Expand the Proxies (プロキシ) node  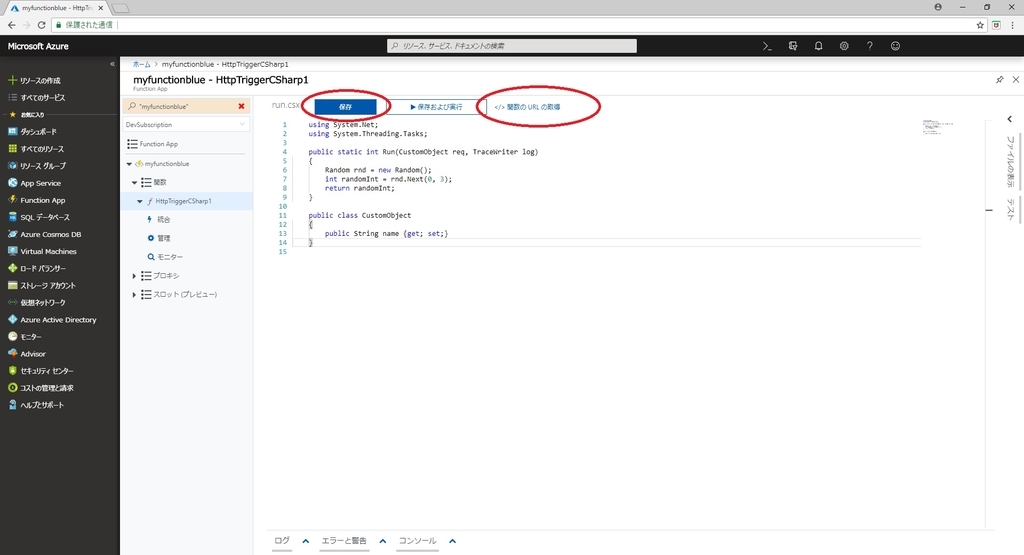[x=134, y=276]
